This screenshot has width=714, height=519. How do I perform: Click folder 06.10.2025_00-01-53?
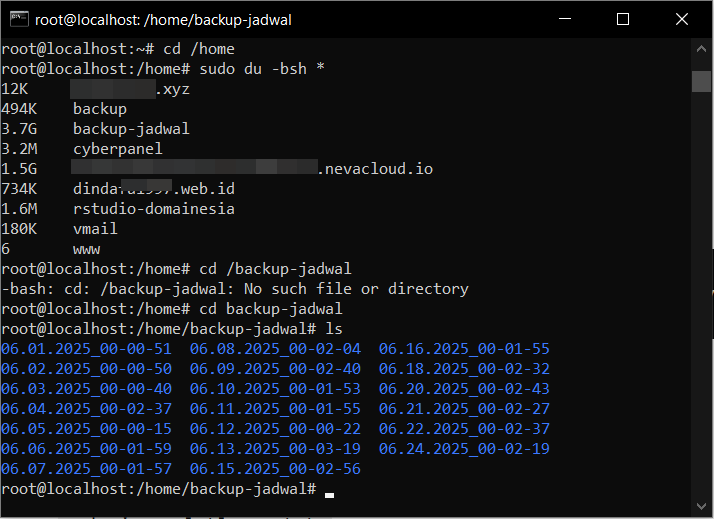click(x=275, y=389)
